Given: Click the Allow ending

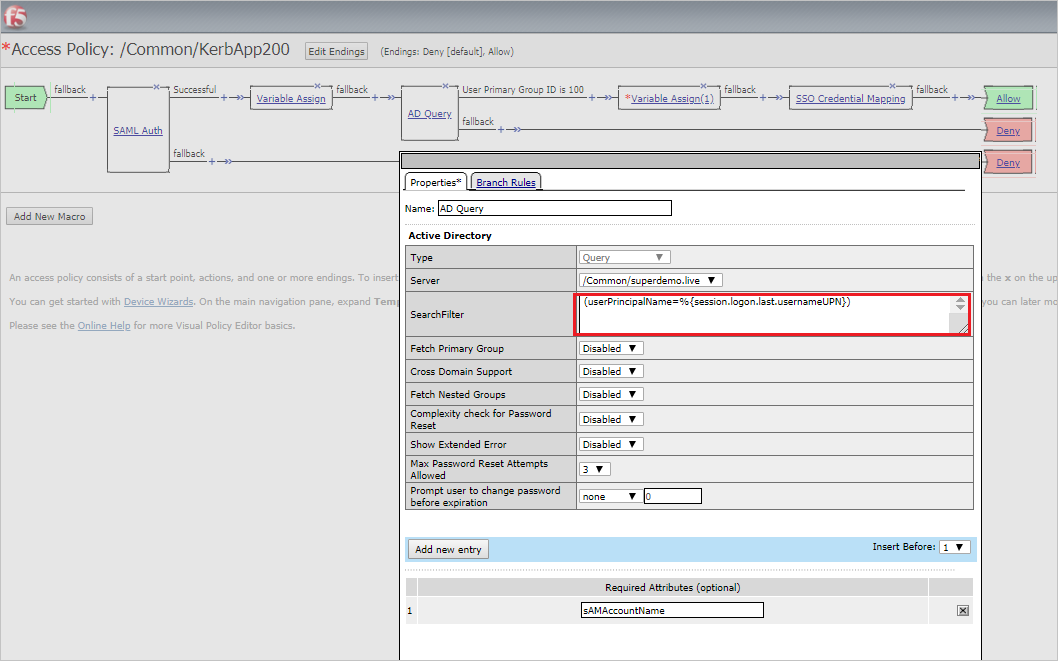Looking at the screenshot, I should pyautogui.click(x=1008, y=98).
